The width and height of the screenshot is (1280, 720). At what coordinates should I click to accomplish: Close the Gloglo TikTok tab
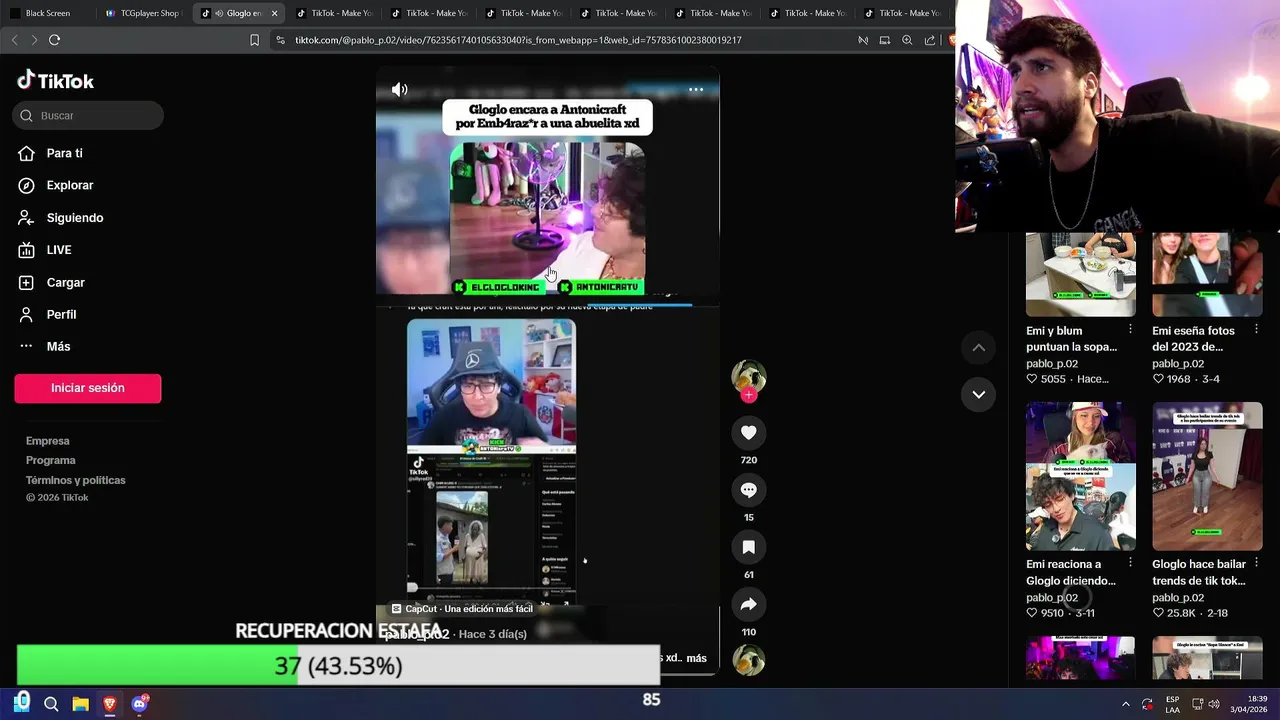coord(274,13)
